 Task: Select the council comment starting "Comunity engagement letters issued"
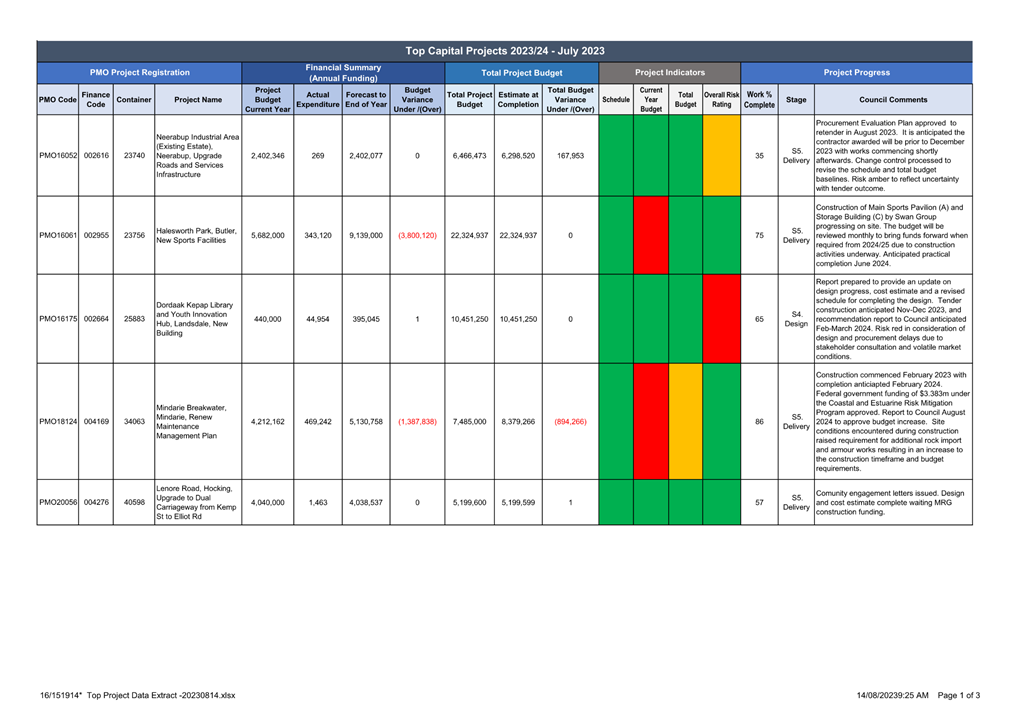[x=890, y=502]
